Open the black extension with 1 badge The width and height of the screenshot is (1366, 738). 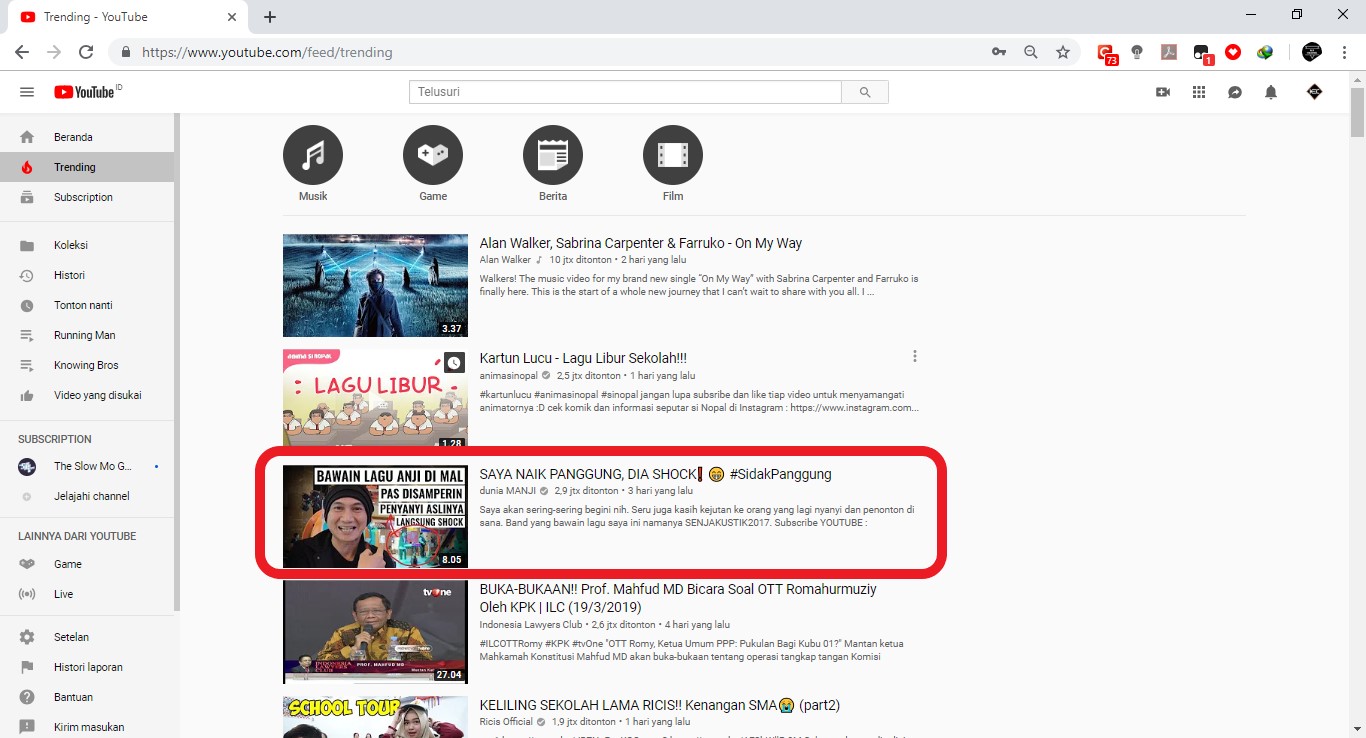pyautogui.click(x=1203, y=53)
